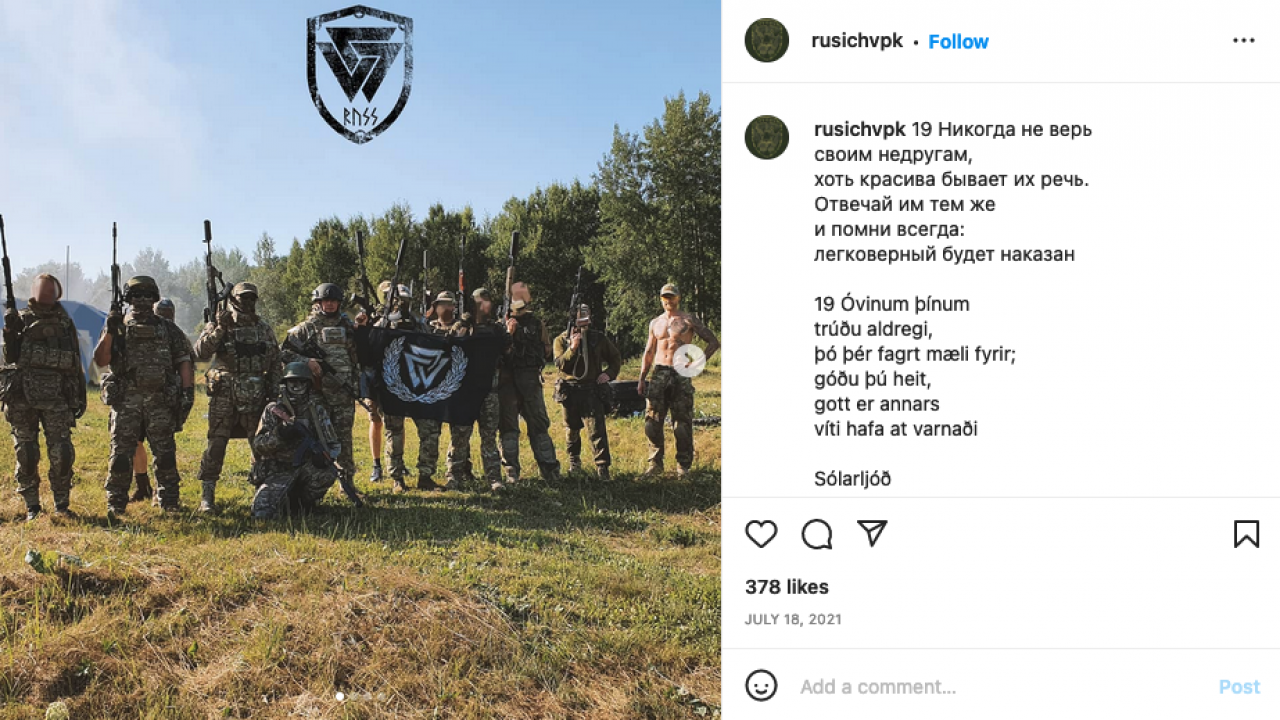This screenshot has width=1280, height=720.
Task: Click the group photo image
Action: 360,360
